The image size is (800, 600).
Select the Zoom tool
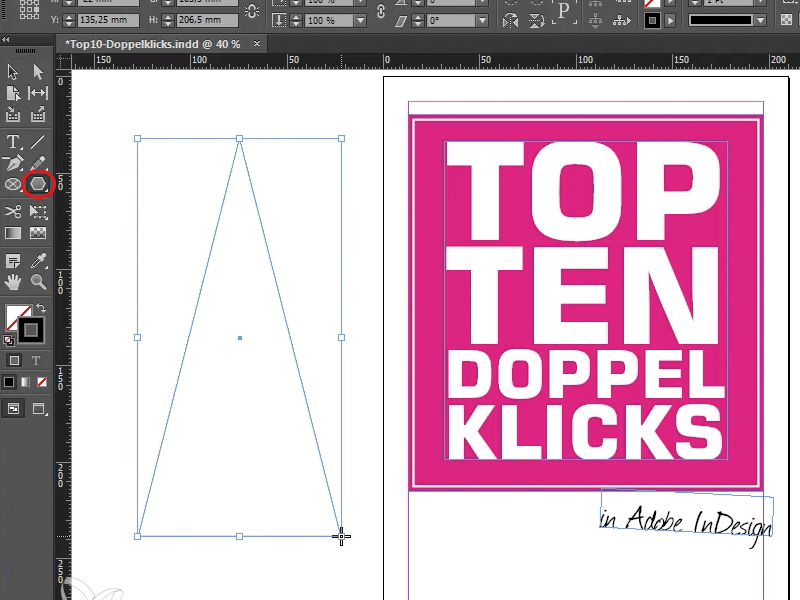coord(38,282)
